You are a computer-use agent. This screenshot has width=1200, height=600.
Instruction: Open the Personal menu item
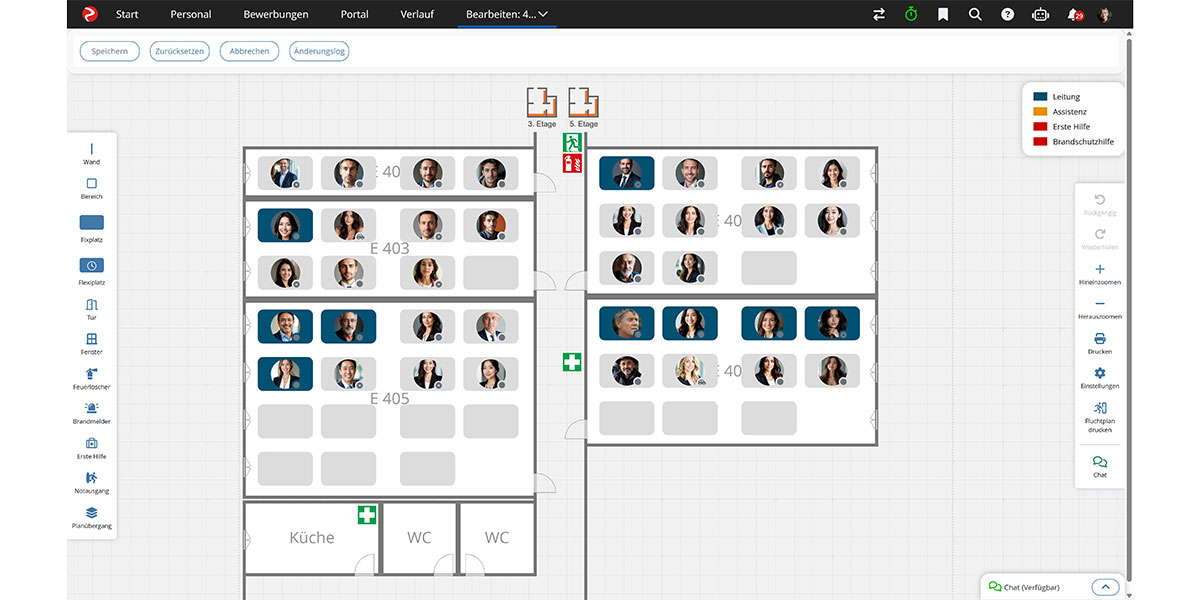[191, 14]
